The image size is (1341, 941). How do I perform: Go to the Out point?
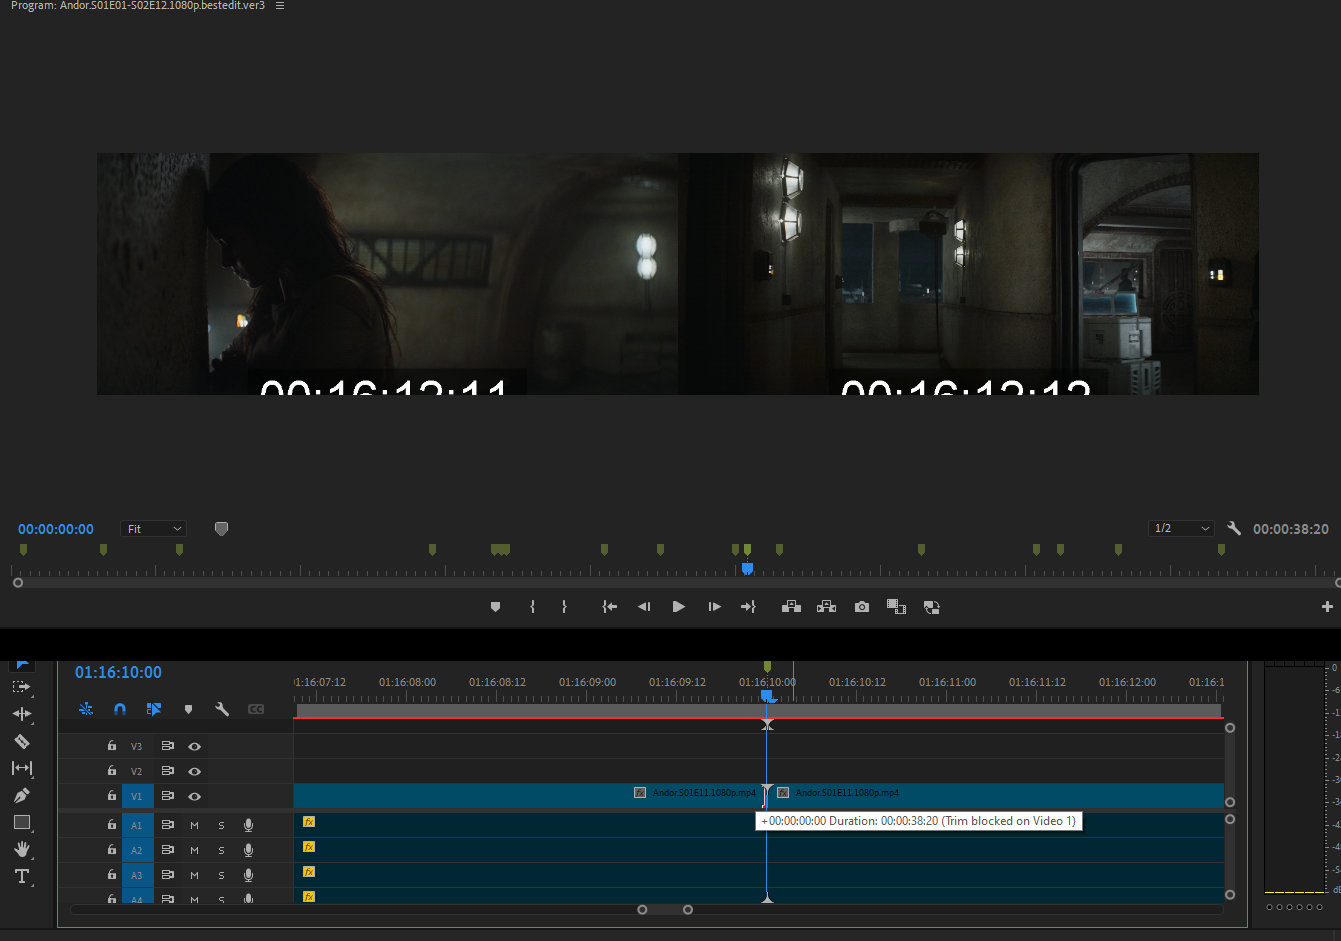click(x=748, y=607)
